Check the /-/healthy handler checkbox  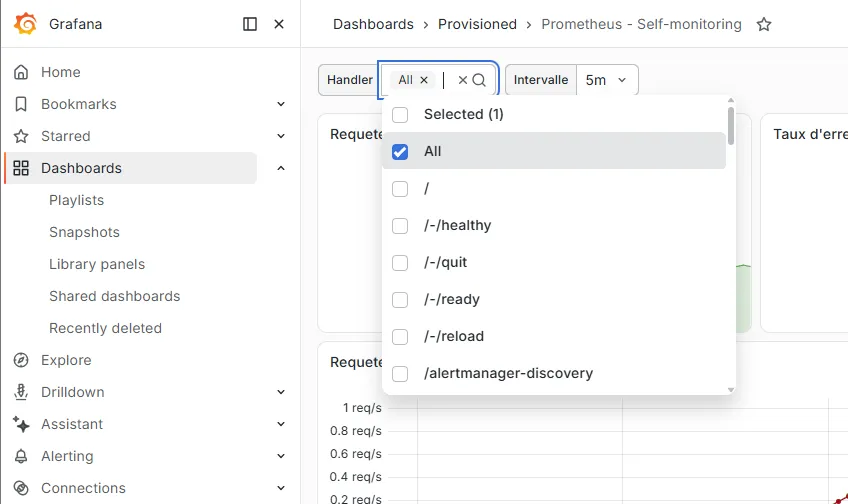click(x=400, y=226)
